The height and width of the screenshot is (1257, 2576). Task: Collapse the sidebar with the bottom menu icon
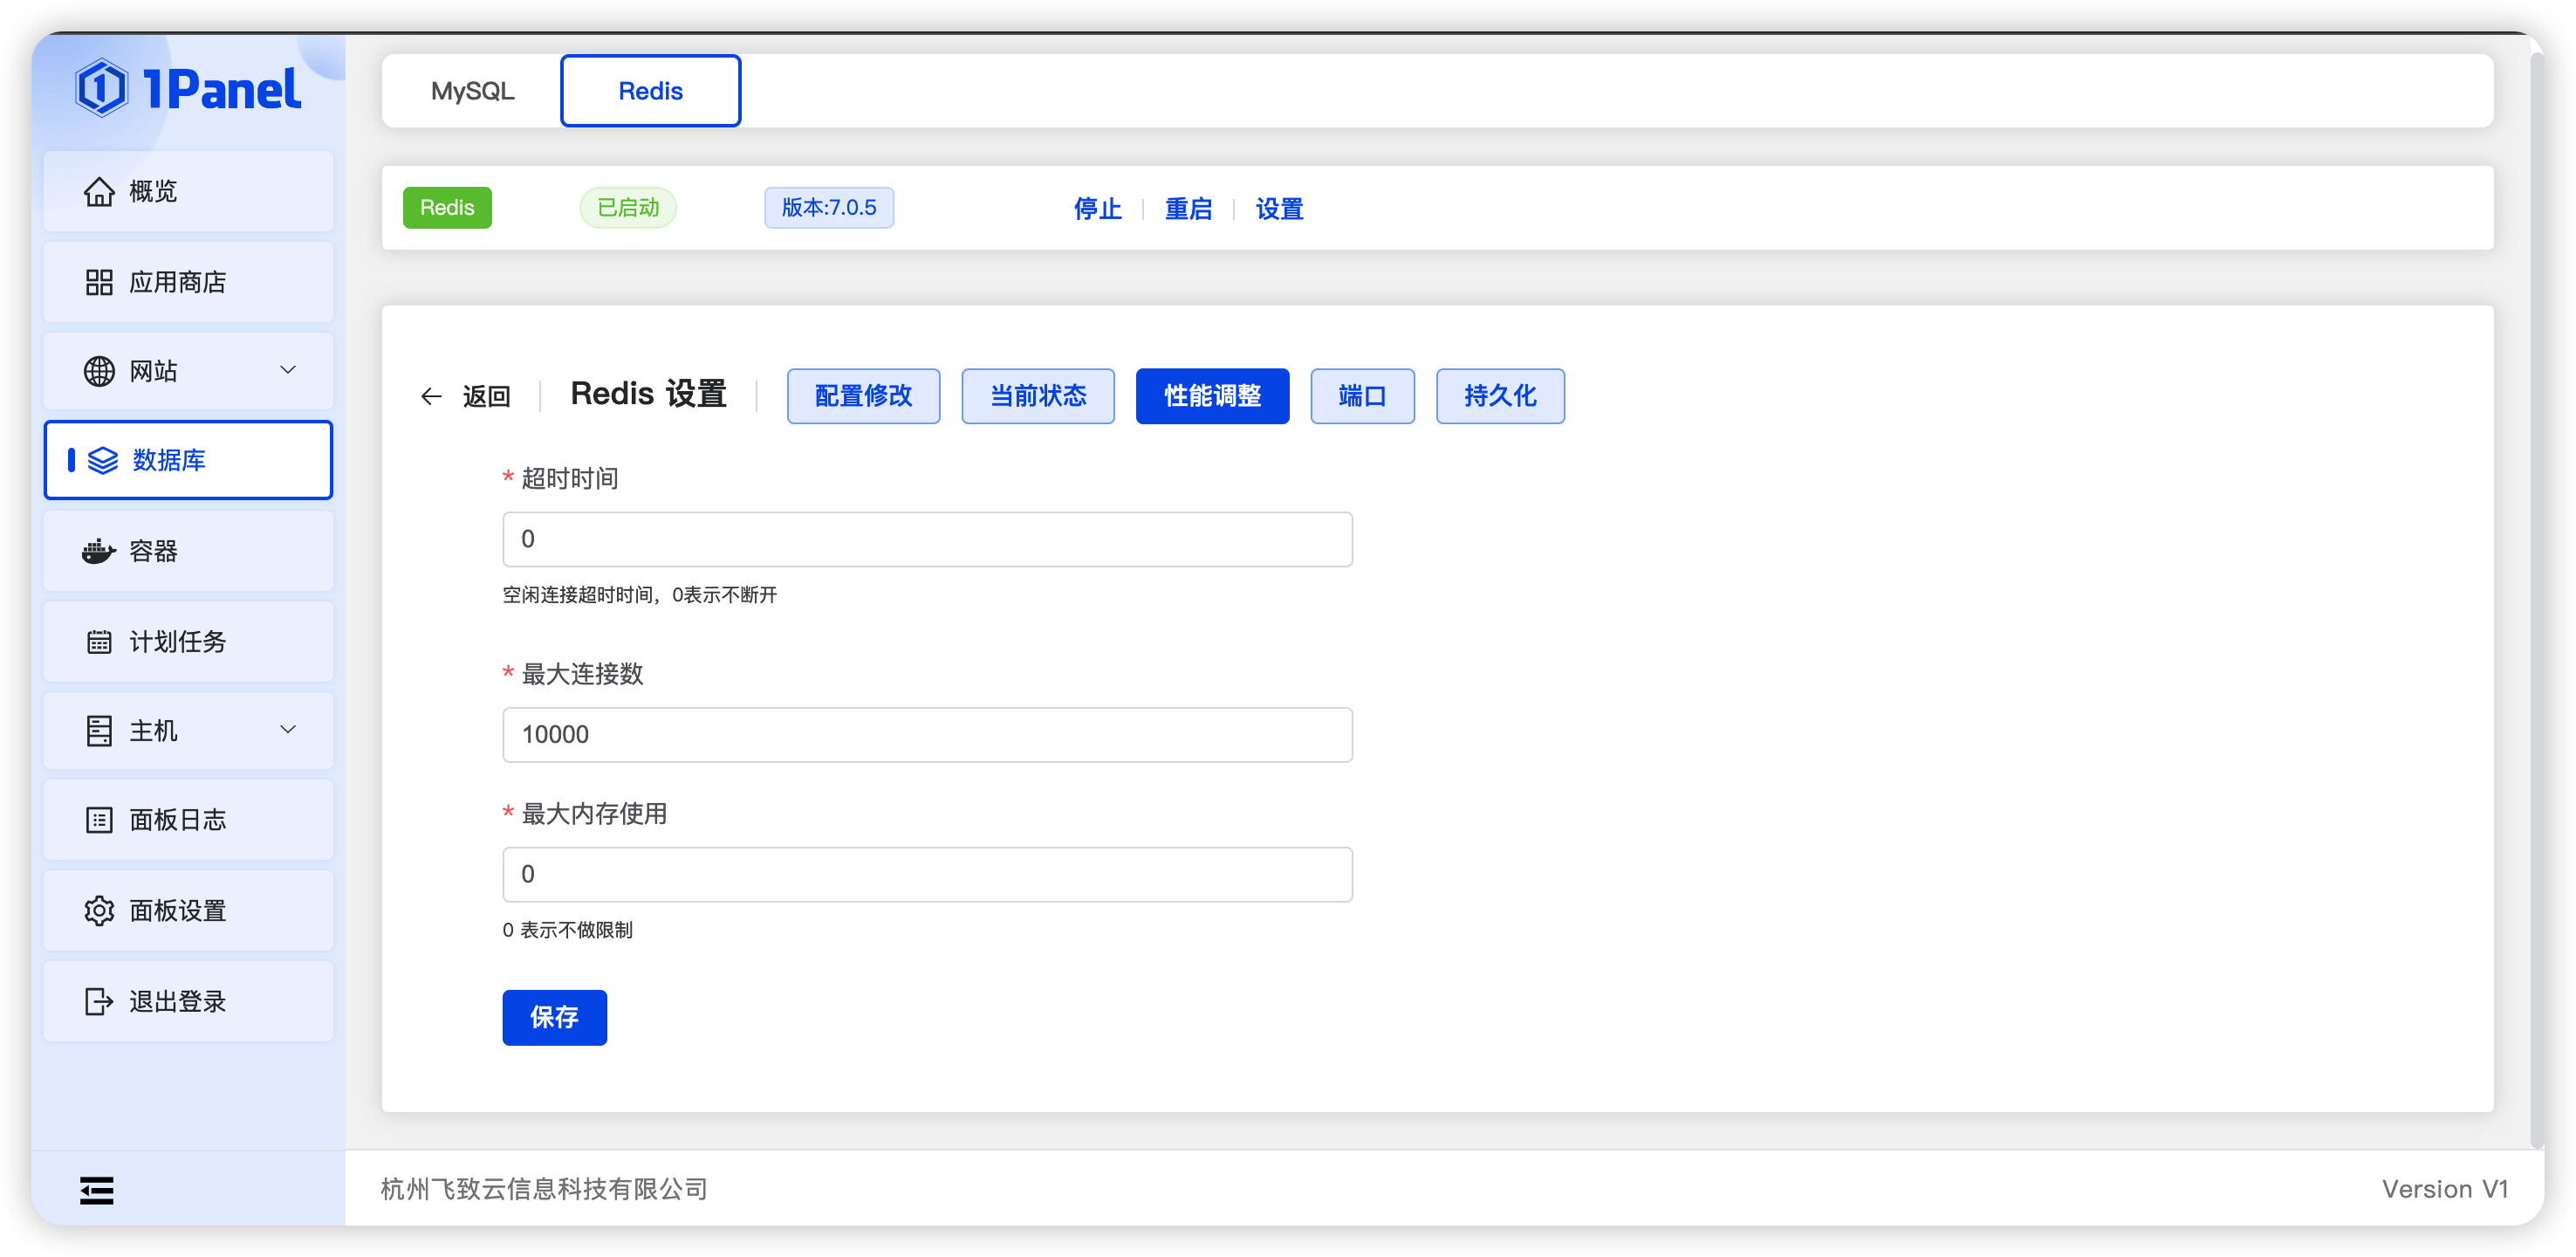coord(96,1190)
